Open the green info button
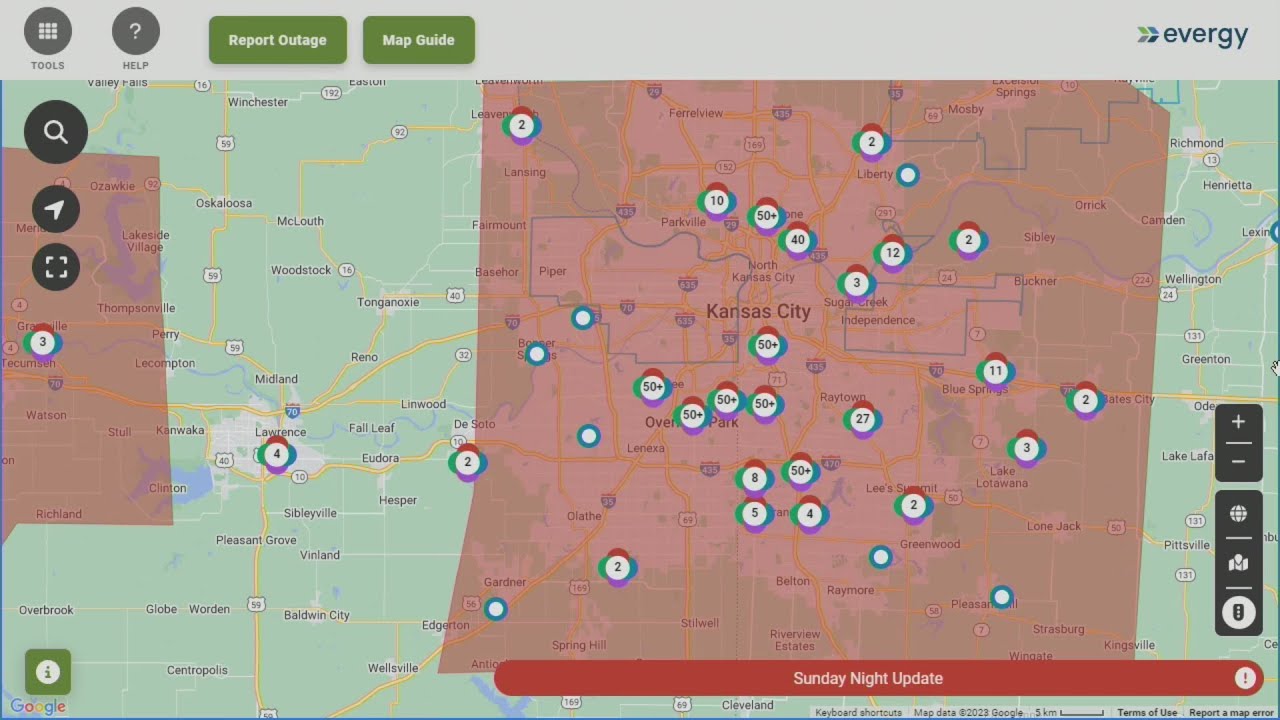The height and width of the screenshot is (720, 1280). click(48, 672)
